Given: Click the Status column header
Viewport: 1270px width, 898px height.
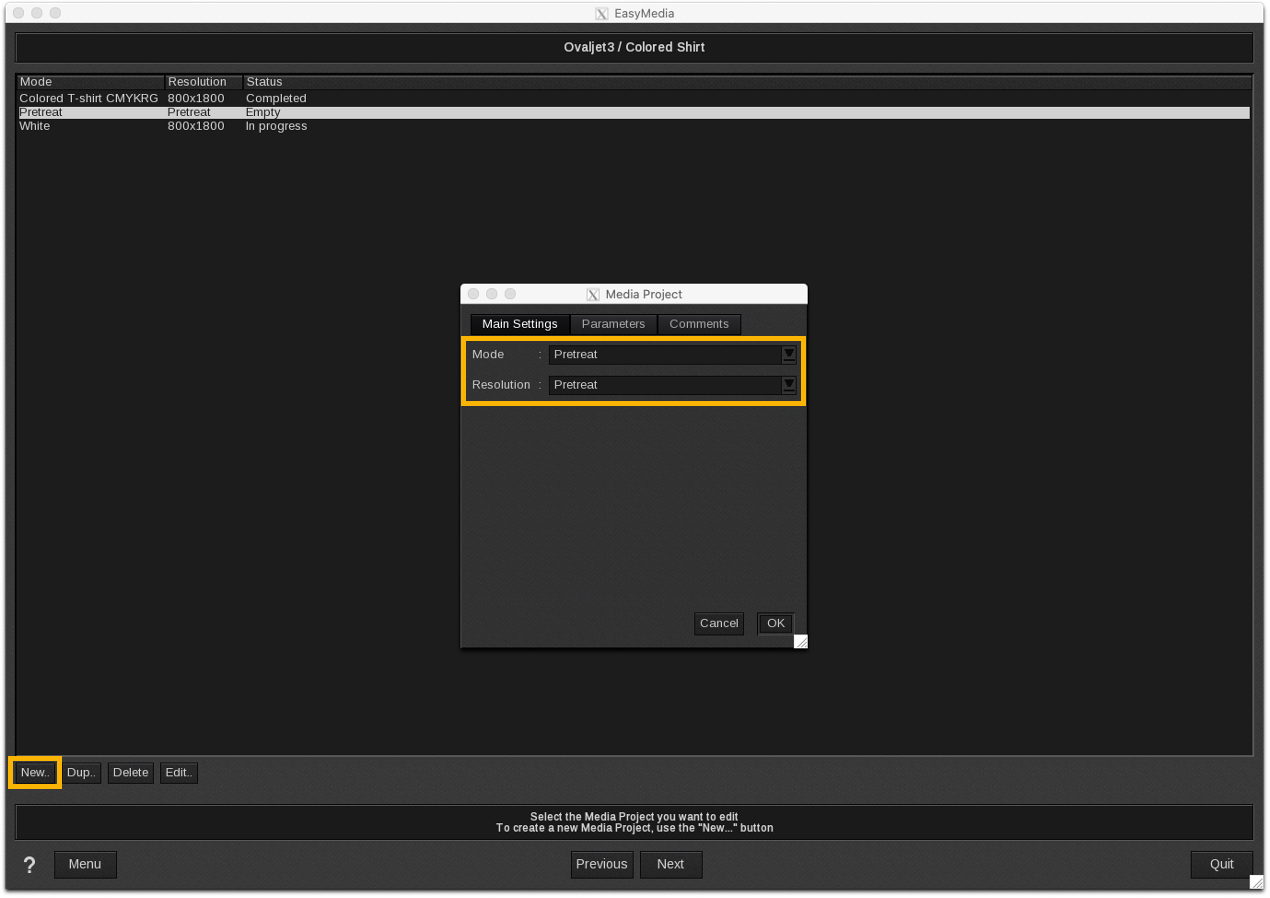Looking at the screenshot, I should coord(264,82).
